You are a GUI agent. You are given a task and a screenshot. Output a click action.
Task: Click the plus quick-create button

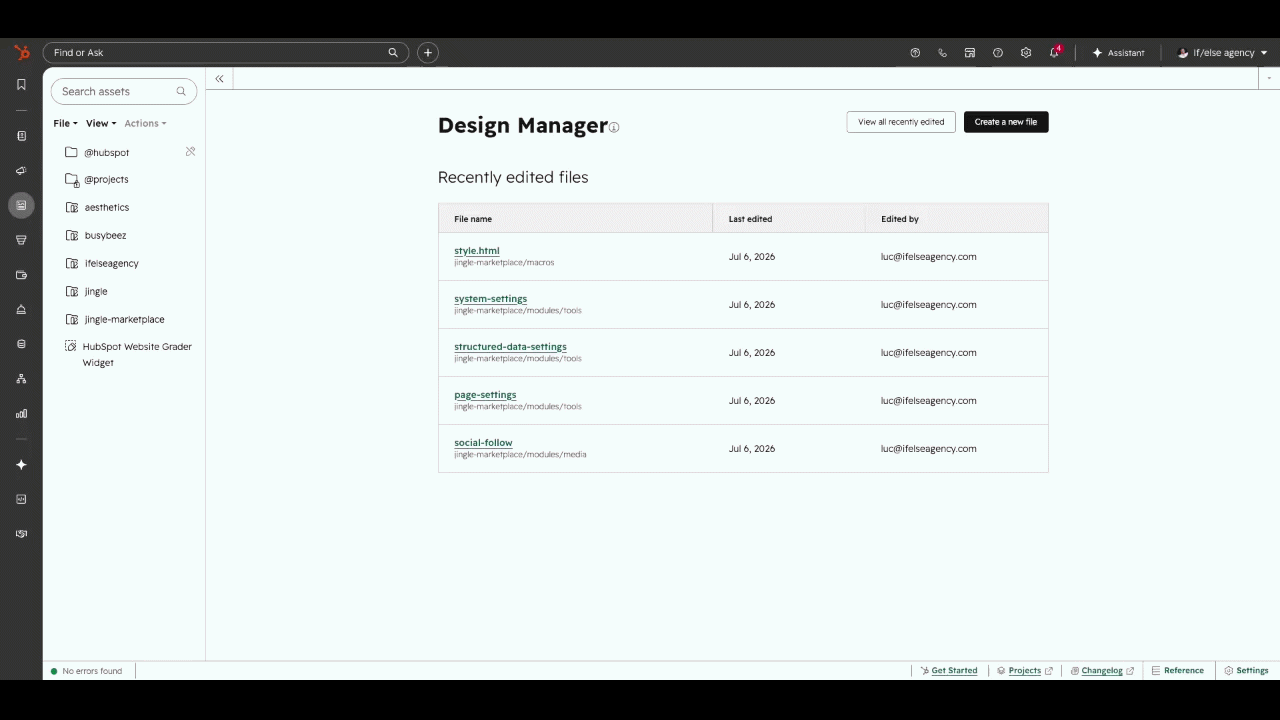[428, 52]
